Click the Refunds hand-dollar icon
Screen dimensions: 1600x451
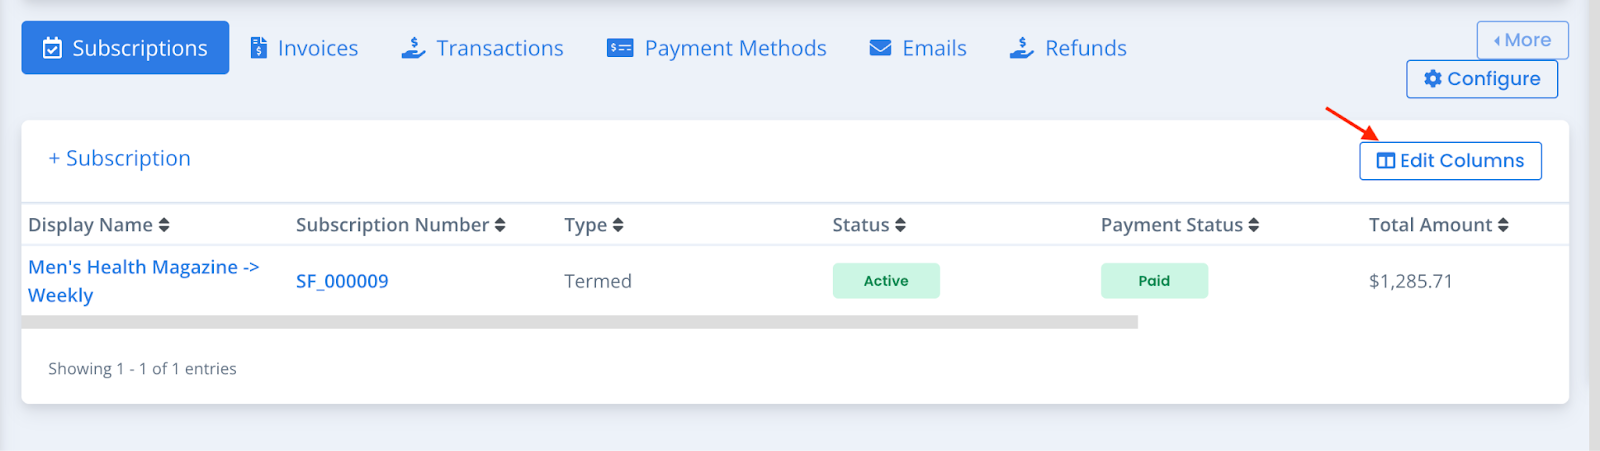point(1021,48)
